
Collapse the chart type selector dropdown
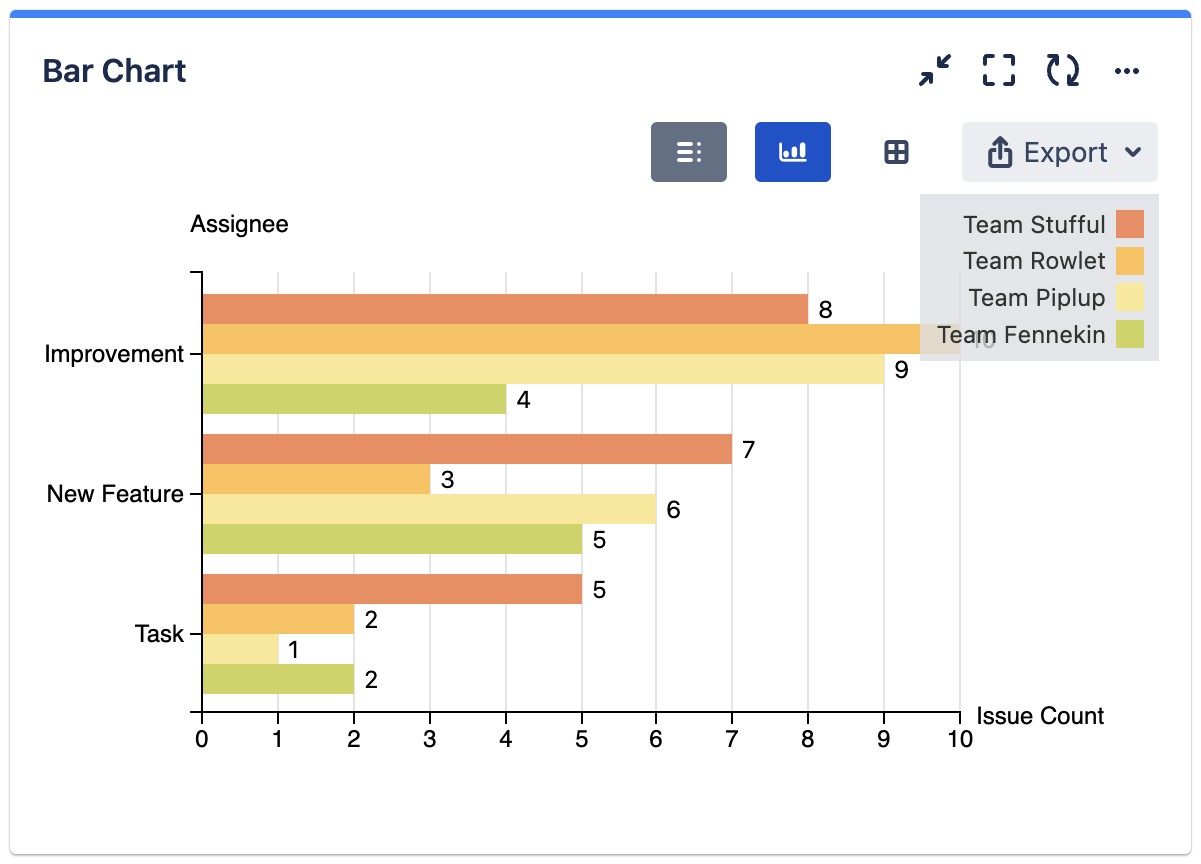pos(1134,153)
